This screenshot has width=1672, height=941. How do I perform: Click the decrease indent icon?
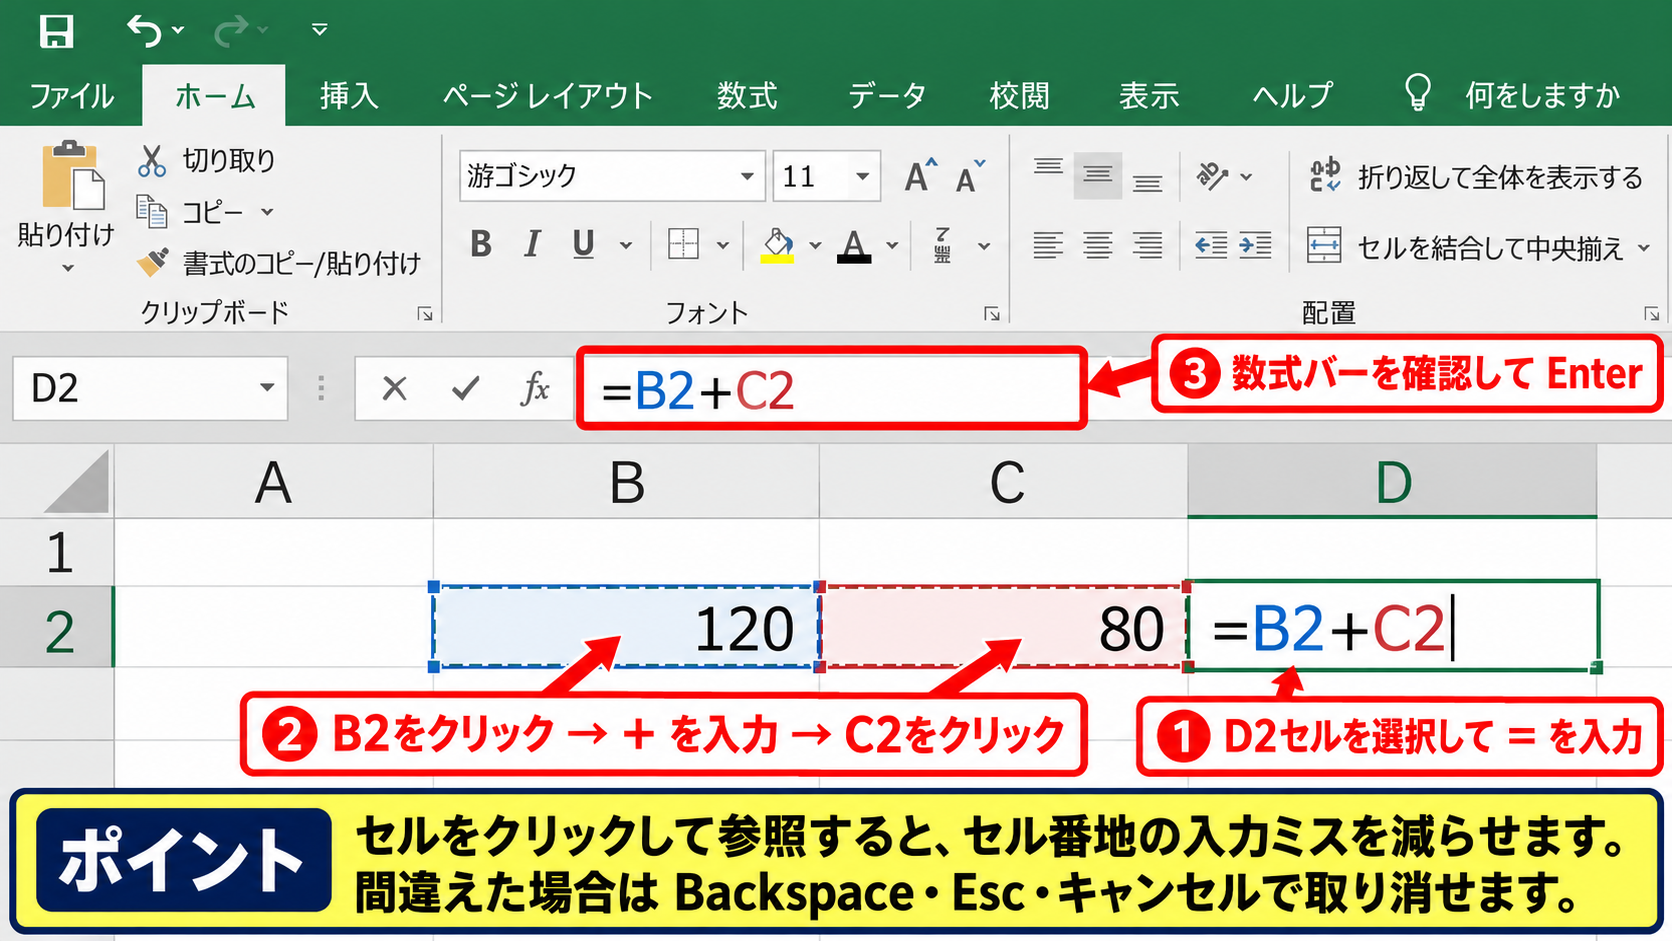coord(1211,245)
